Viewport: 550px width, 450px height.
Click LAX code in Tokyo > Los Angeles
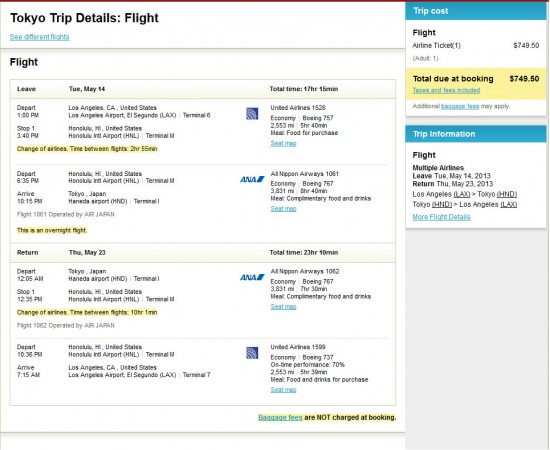click(x=508, y=204)
